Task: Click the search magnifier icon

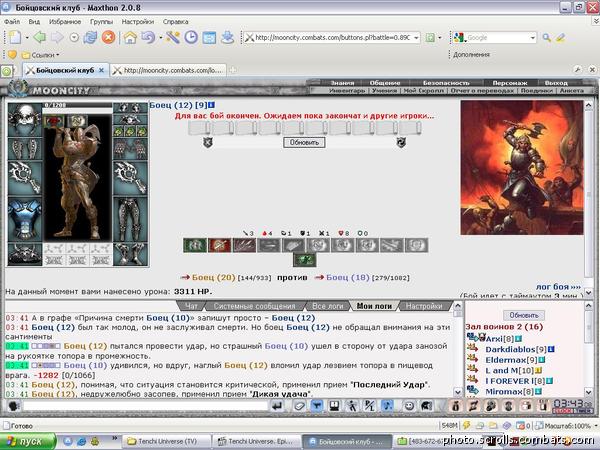Action: [547, 38]
